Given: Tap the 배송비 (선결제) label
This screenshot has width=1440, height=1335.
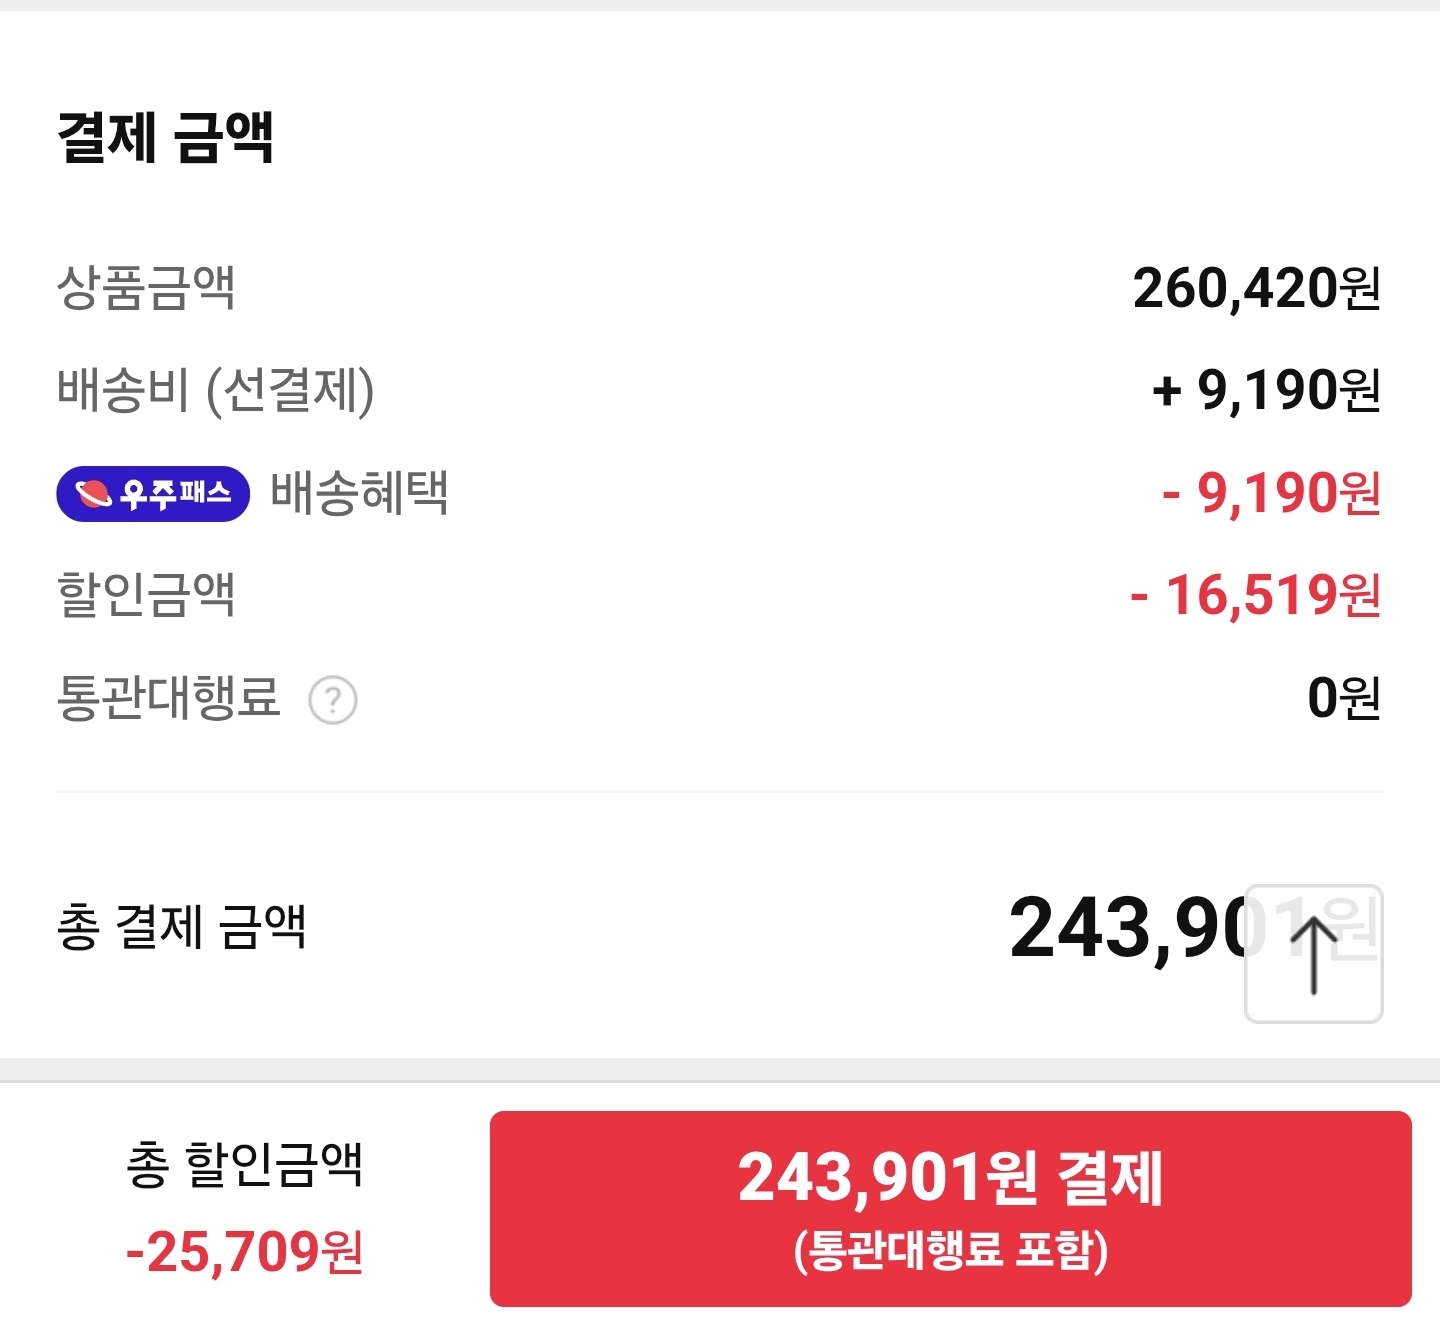Looking at the screenshot, I should pyautogui.click(x=216, y=391).
